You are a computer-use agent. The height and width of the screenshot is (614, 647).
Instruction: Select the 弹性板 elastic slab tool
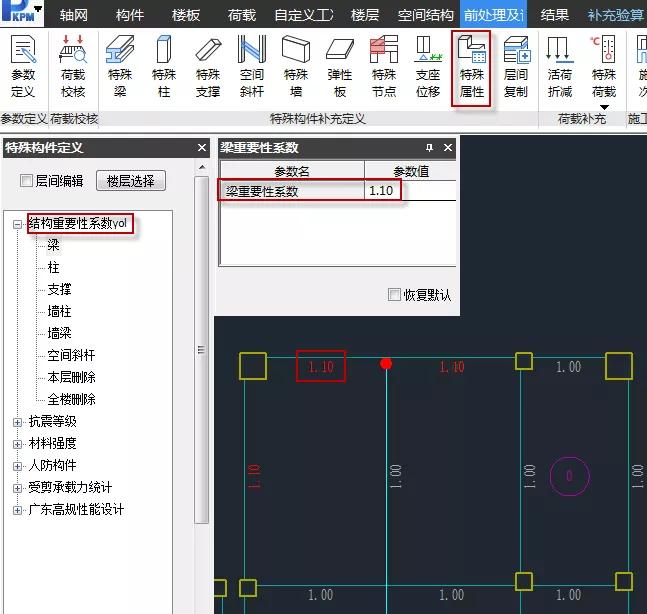(340, 66)
